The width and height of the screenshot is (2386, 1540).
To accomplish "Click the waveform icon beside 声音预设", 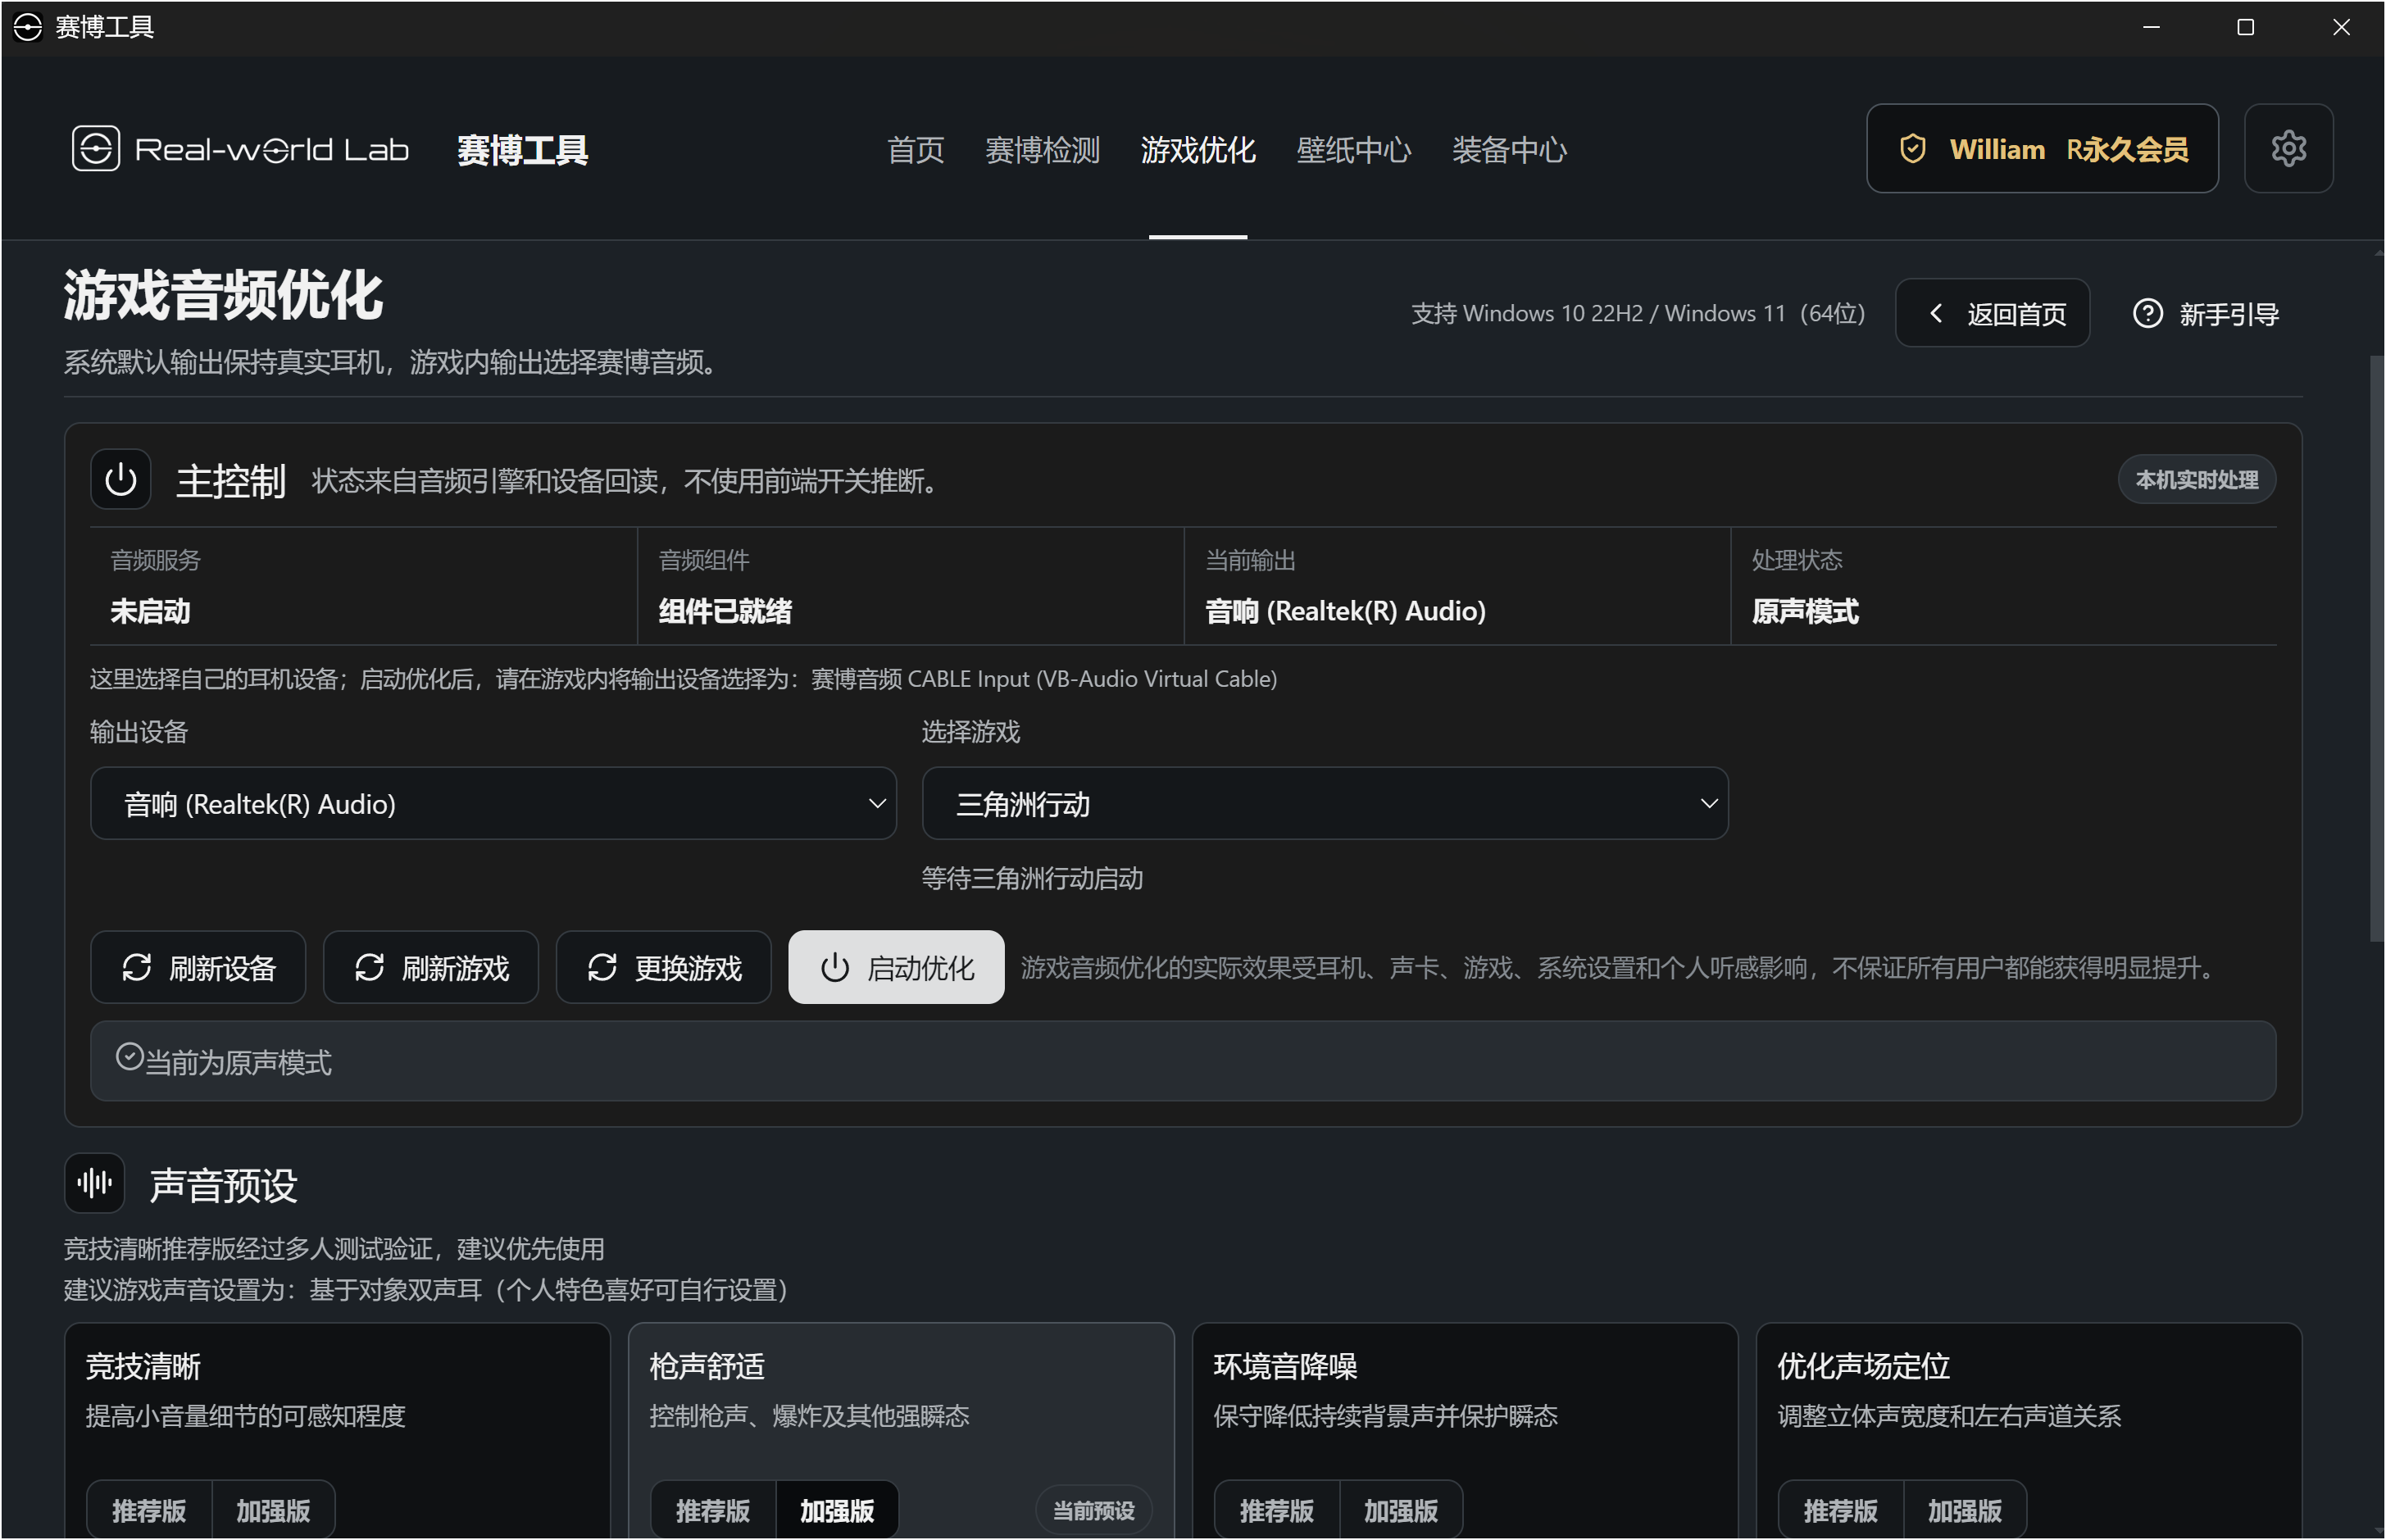I will coord(95,1184).
